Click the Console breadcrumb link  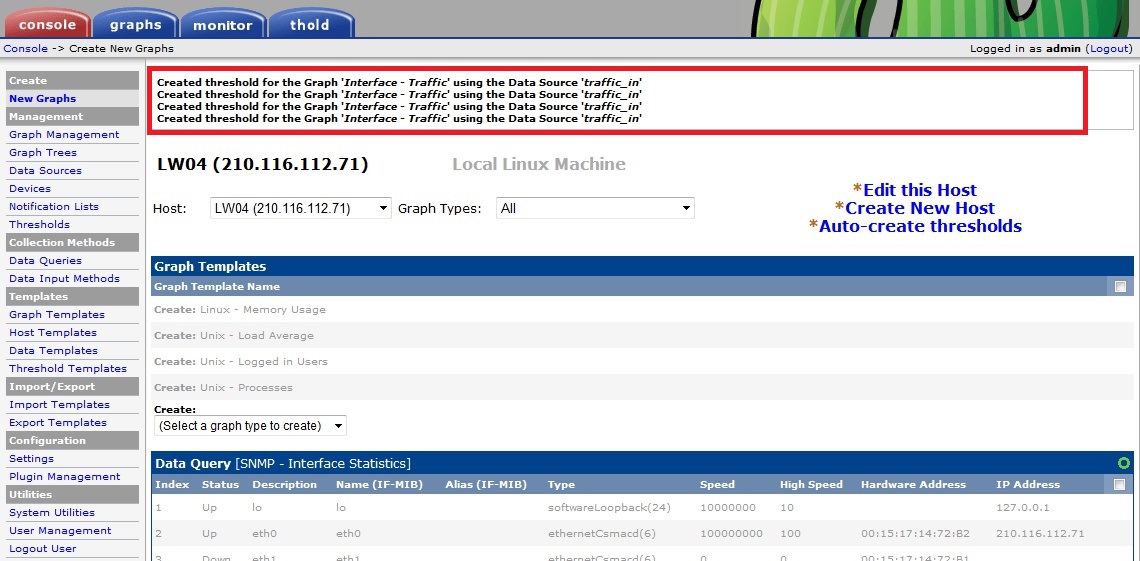click(25, 49)
